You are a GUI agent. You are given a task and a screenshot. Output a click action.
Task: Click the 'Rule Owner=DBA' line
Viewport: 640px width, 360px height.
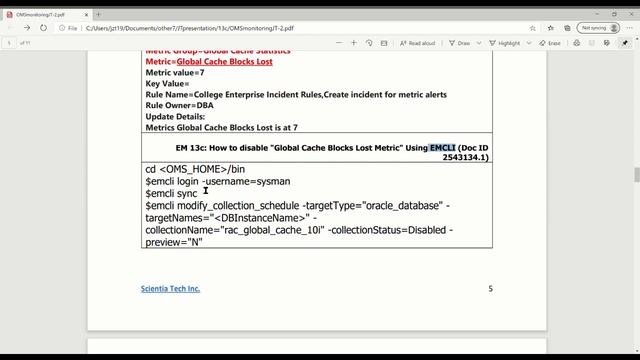coord(180,105)
